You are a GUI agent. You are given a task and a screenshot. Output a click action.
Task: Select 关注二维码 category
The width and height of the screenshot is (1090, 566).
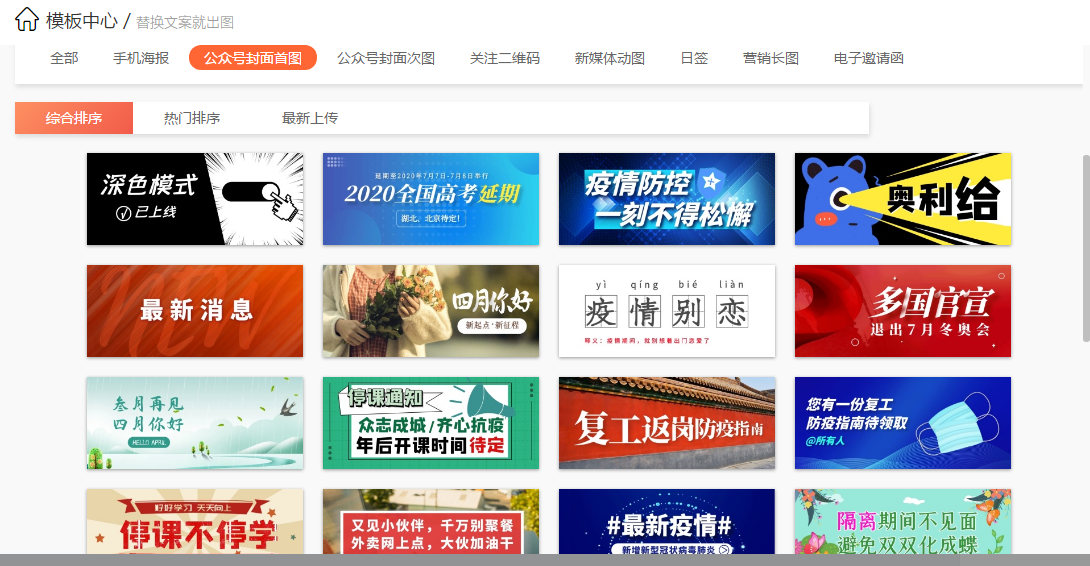[x=505, y=58]
